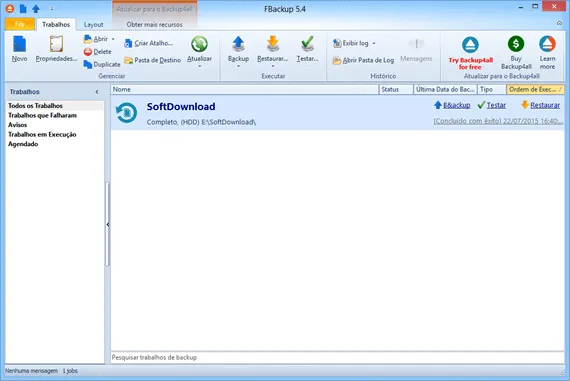Click the Completo, (HDD) E:\SoftDownload\ description
Image resolution: width=570 pixels, height=381 pixels.
pos(201,122)
